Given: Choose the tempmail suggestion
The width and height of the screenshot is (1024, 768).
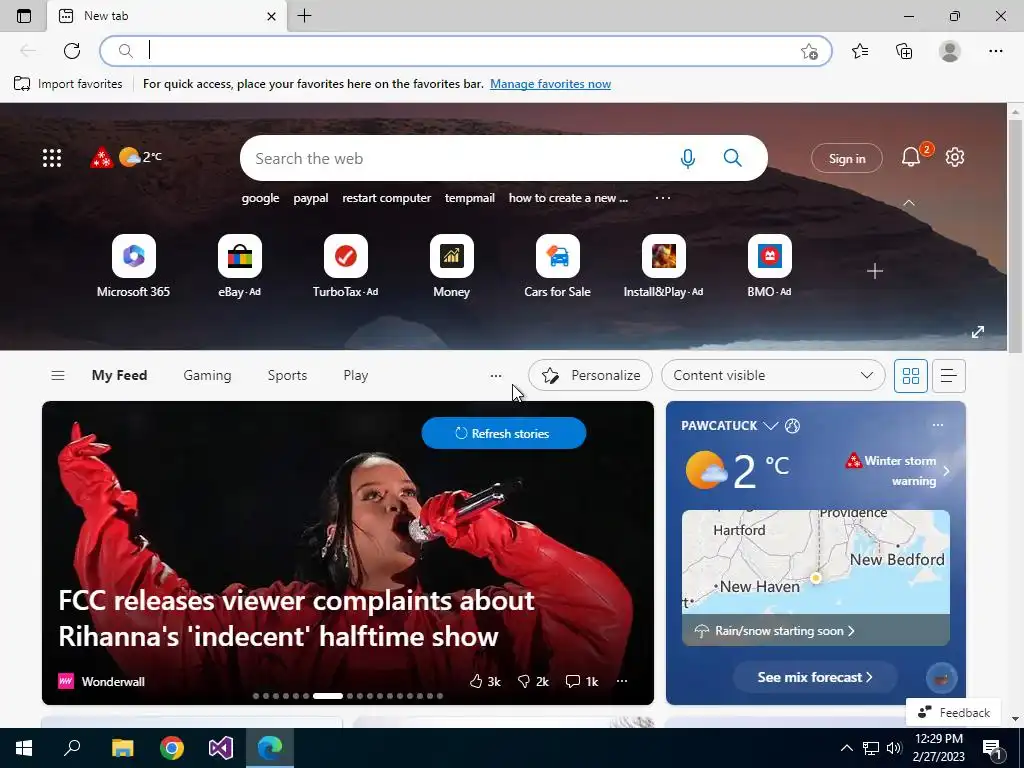Looking at the screenshot, I should tap(470, 198).
